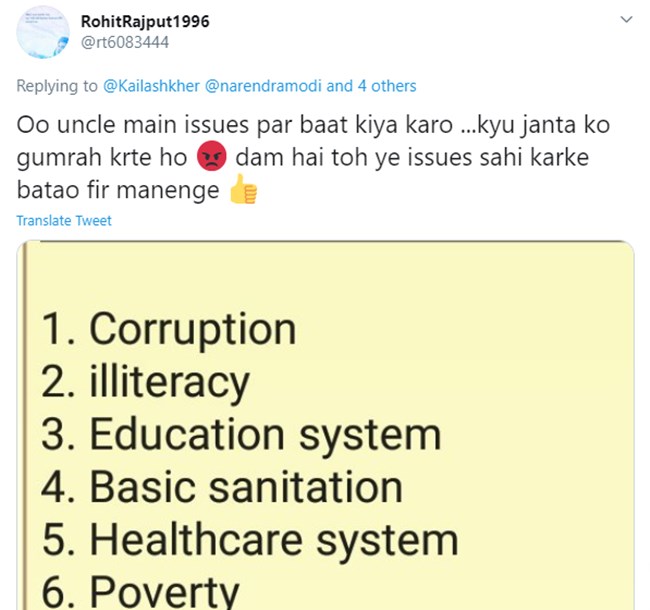Screen dimensions: 650x610
Task: Open the @Kailashkher mention
Action: pos(151,86)
